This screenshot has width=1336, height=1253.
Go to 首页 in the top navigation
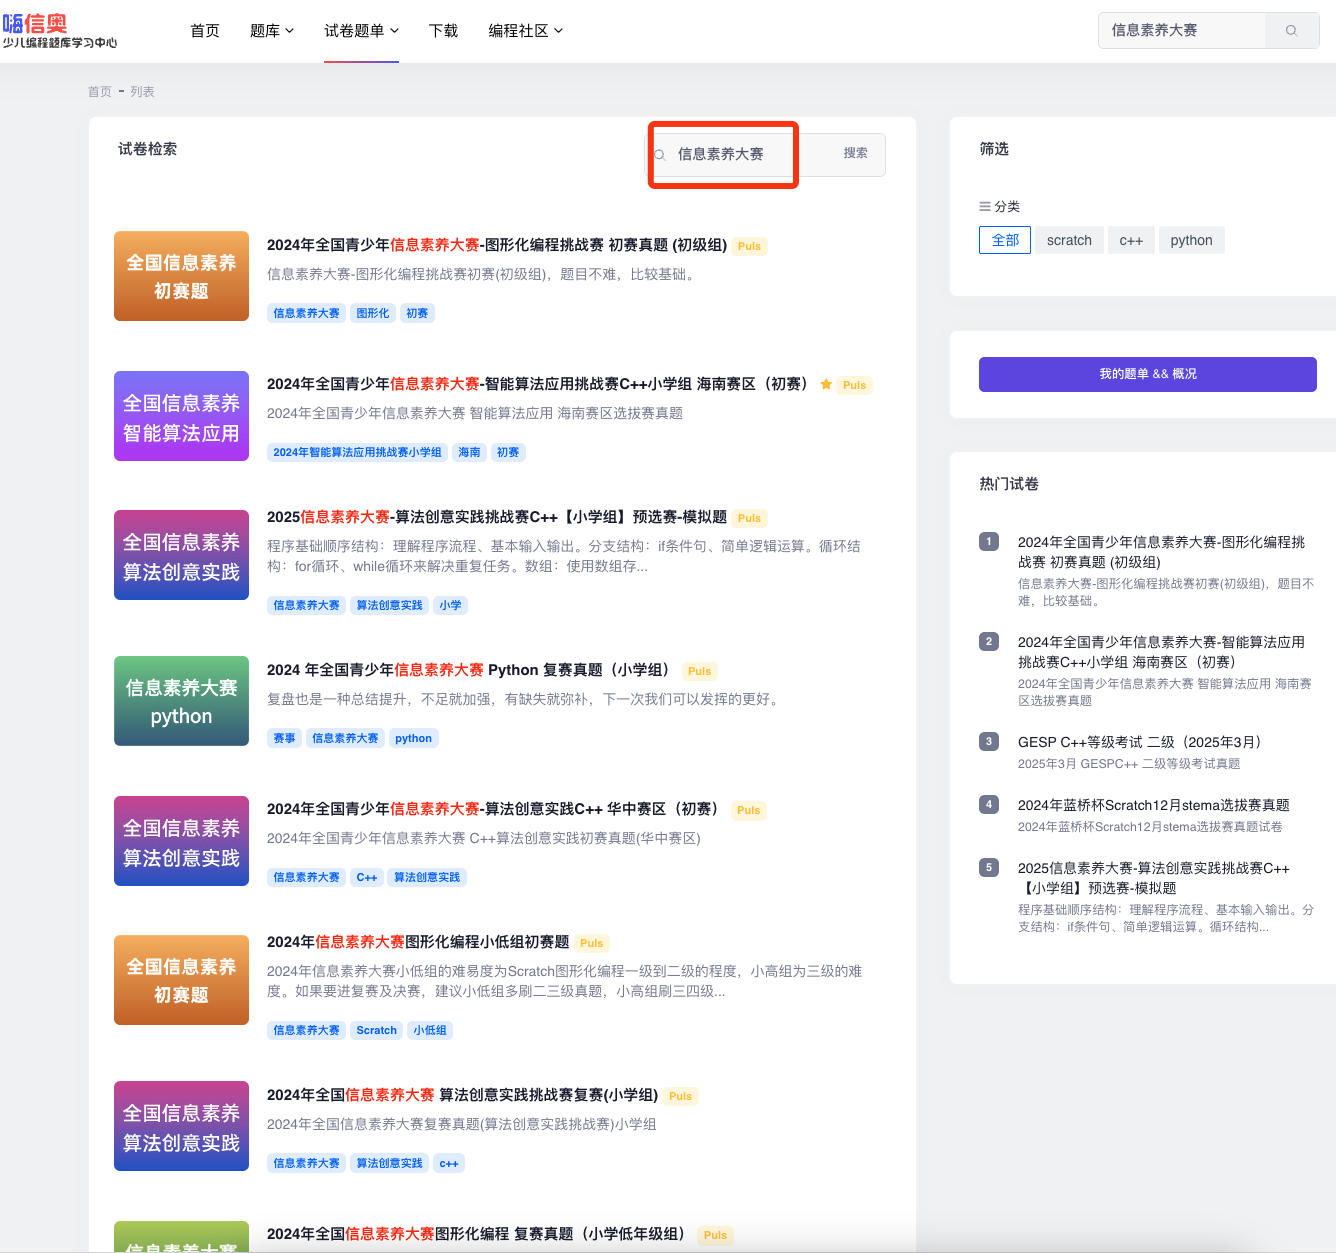click(x=205, y=31)
